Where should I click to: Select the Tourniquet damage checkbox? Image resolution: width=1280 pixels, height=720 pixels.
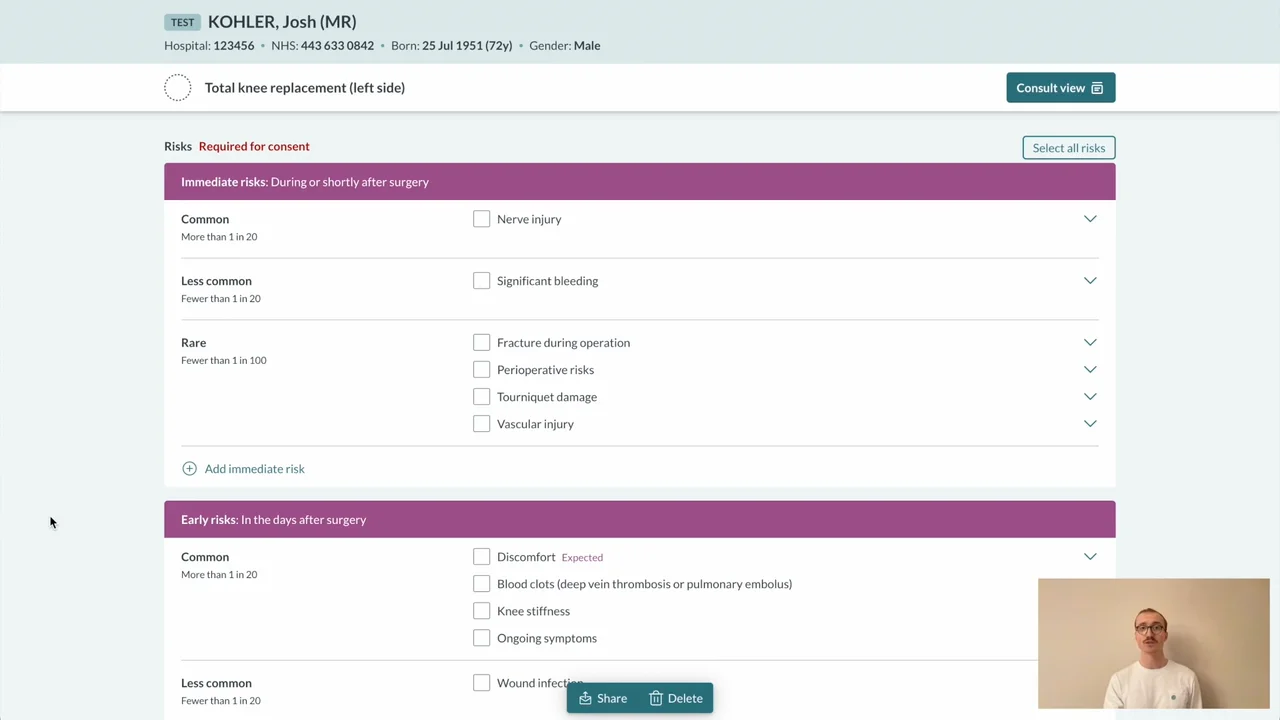tap(482, 397)
